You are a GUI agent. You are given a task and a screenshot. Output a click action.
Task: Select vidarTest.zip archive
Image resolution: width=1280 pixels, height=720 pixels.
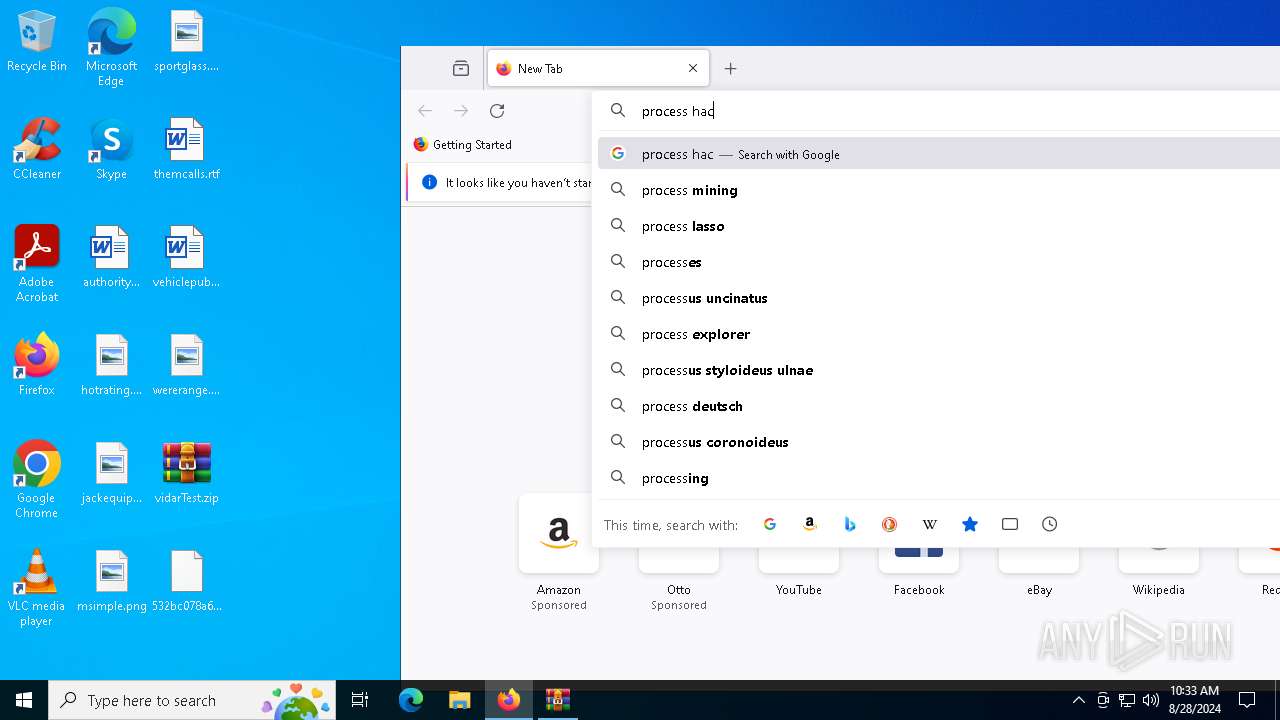(187, 474)
